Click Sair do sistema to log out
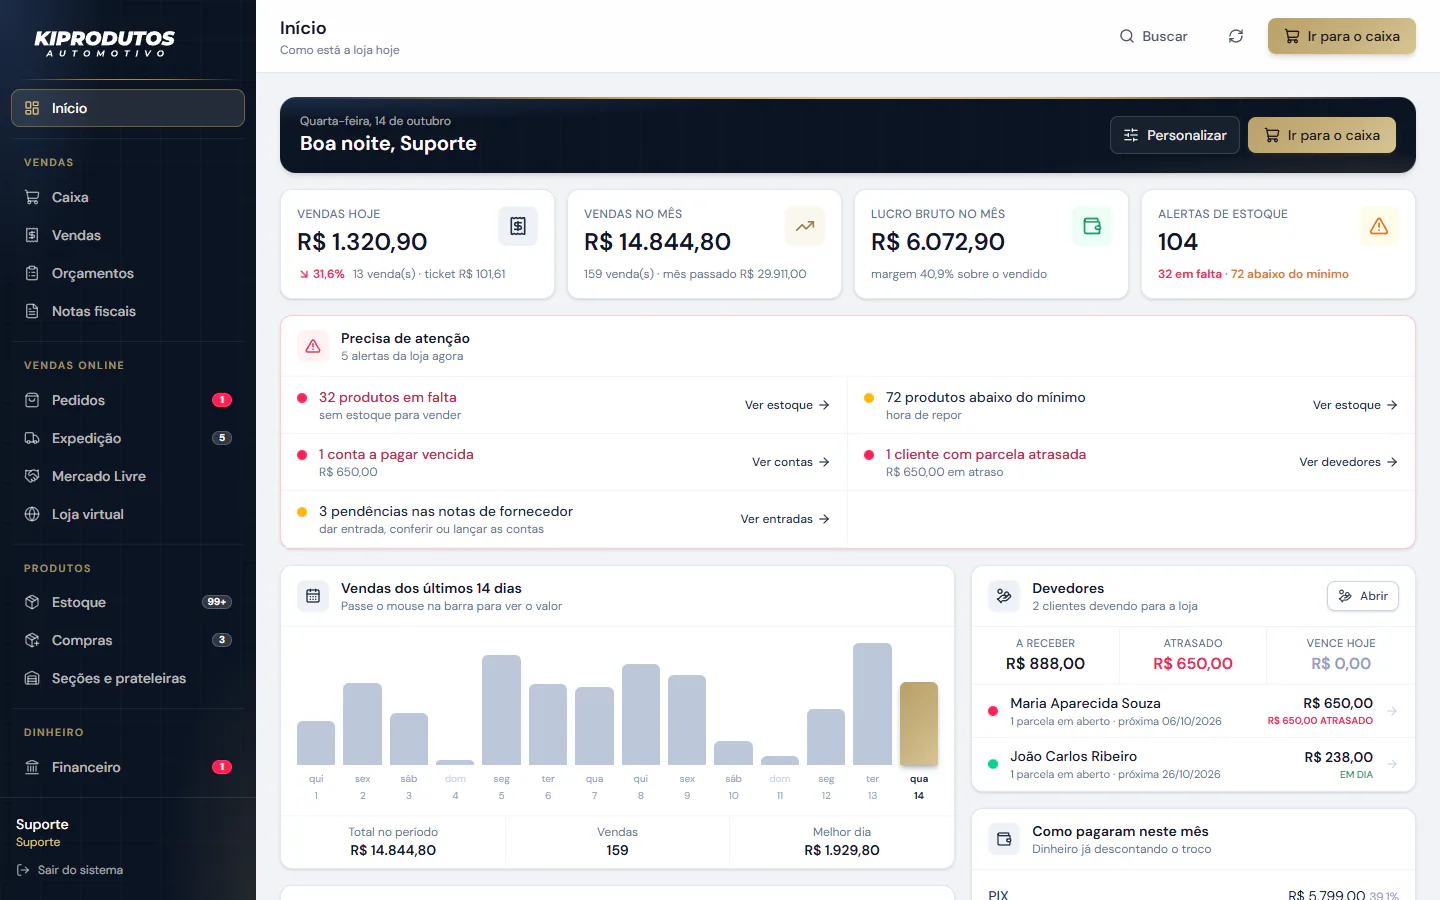 click(70, 870)
